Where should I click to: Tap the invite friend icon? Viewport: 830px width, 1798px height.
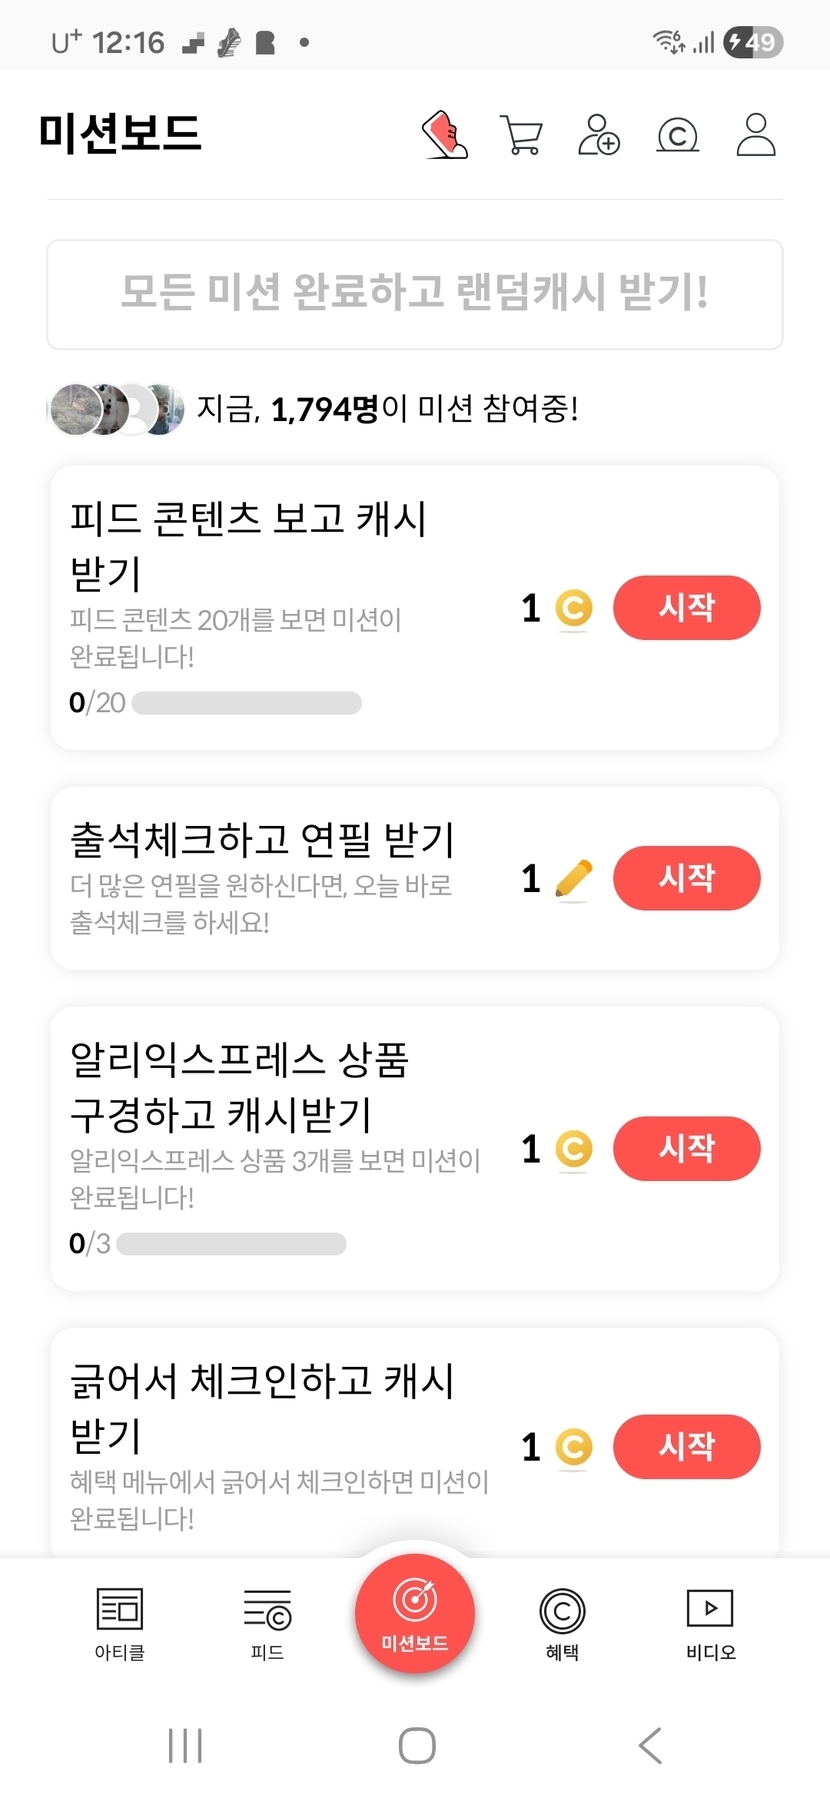599,135
